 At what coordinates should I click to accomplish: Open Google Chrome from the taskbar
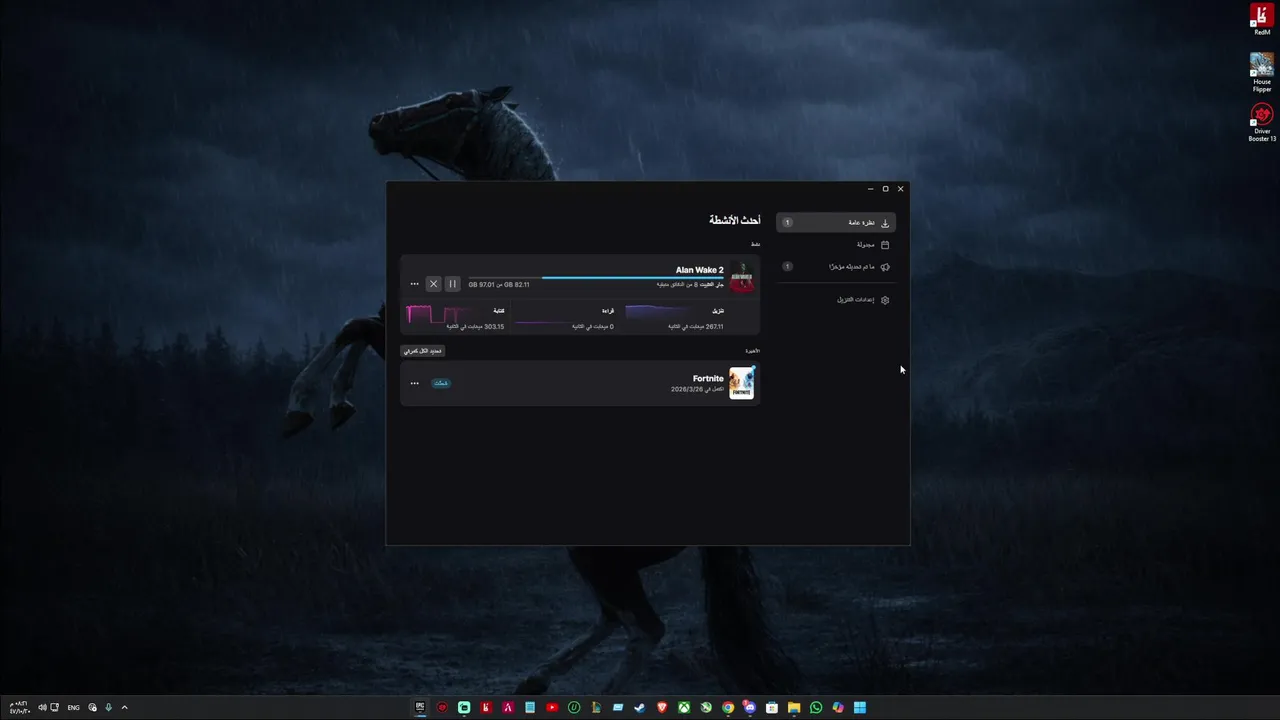[728, 707]
